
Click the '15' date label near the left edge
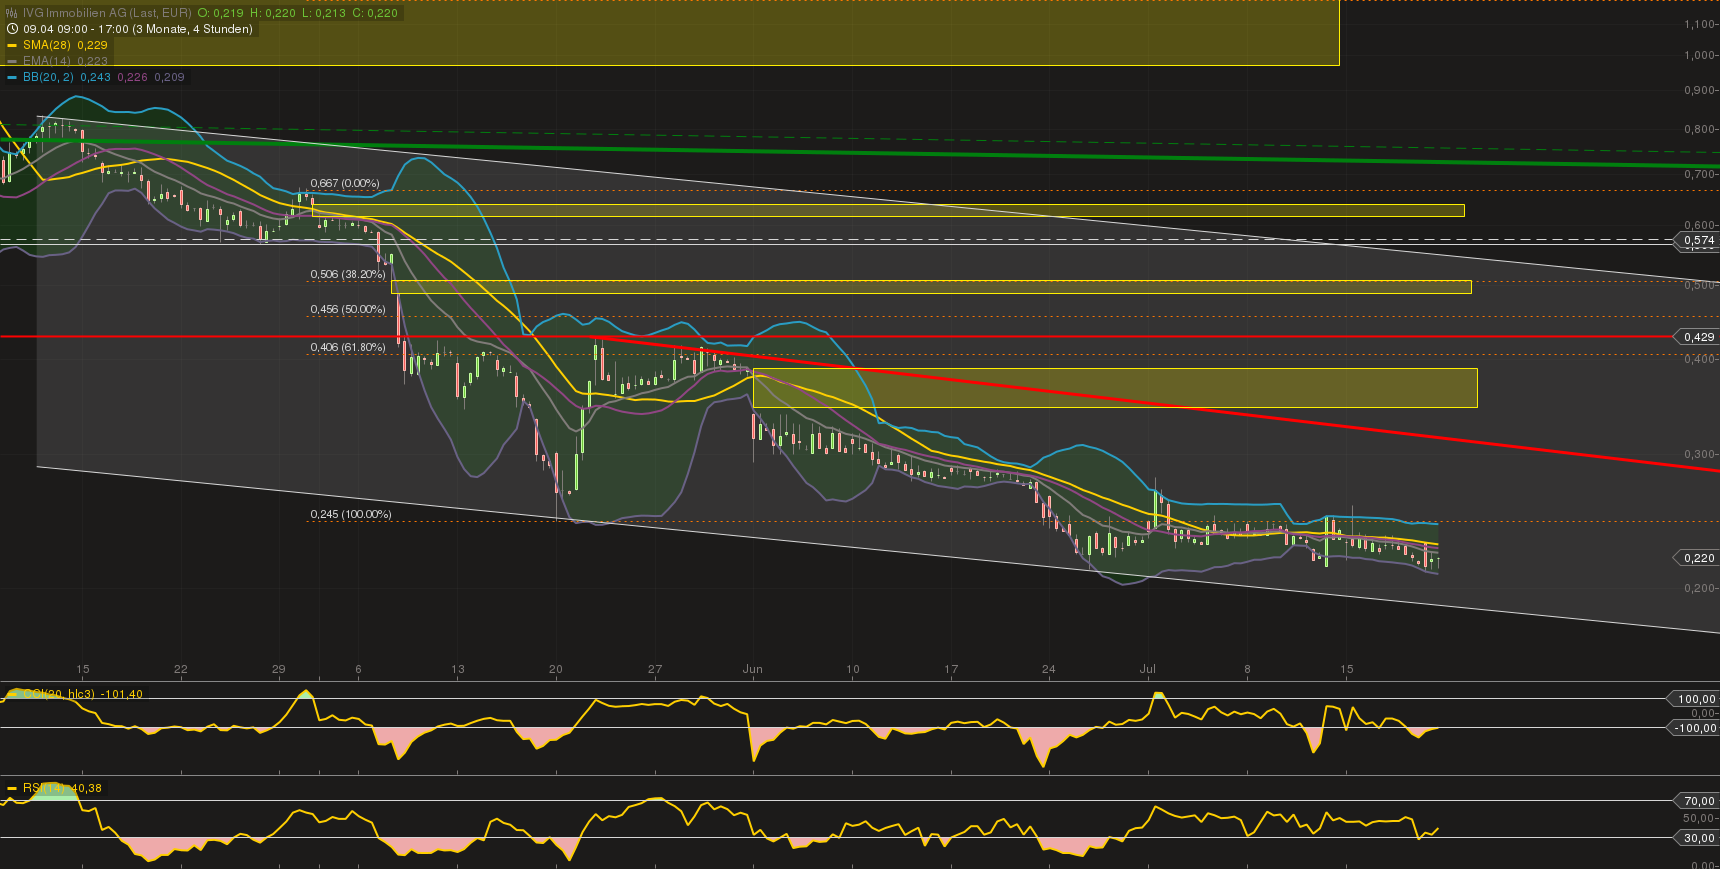83,669
